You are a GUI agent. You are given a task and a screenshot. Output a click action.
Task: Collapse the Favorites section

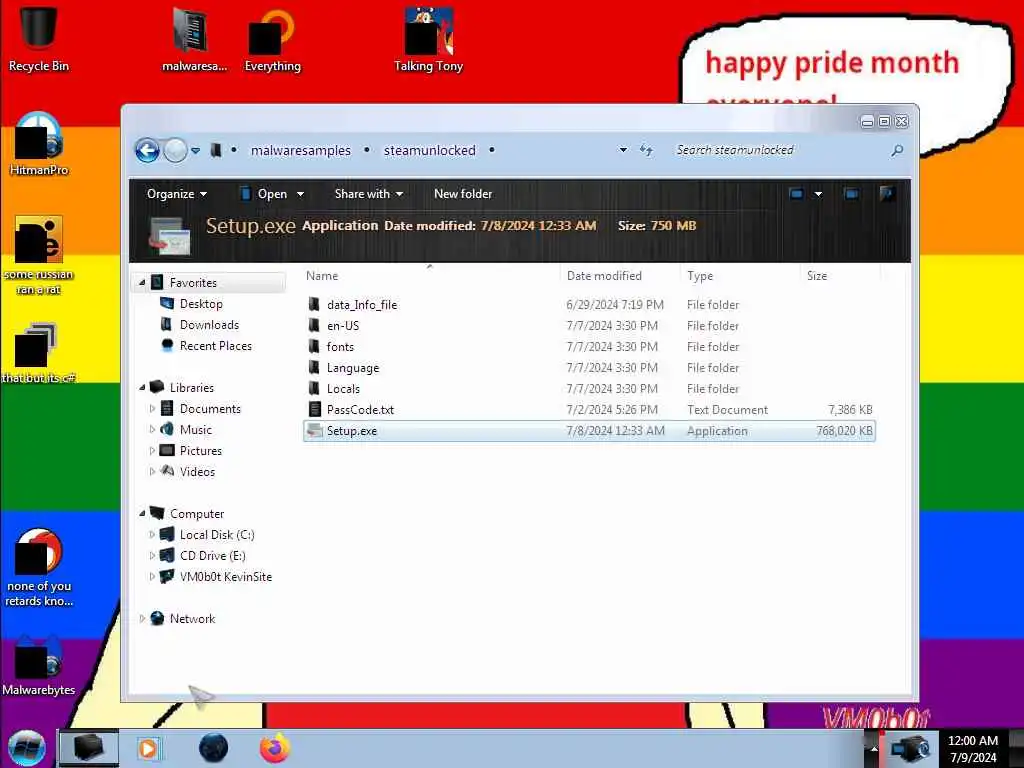click(x=142, y=283)
